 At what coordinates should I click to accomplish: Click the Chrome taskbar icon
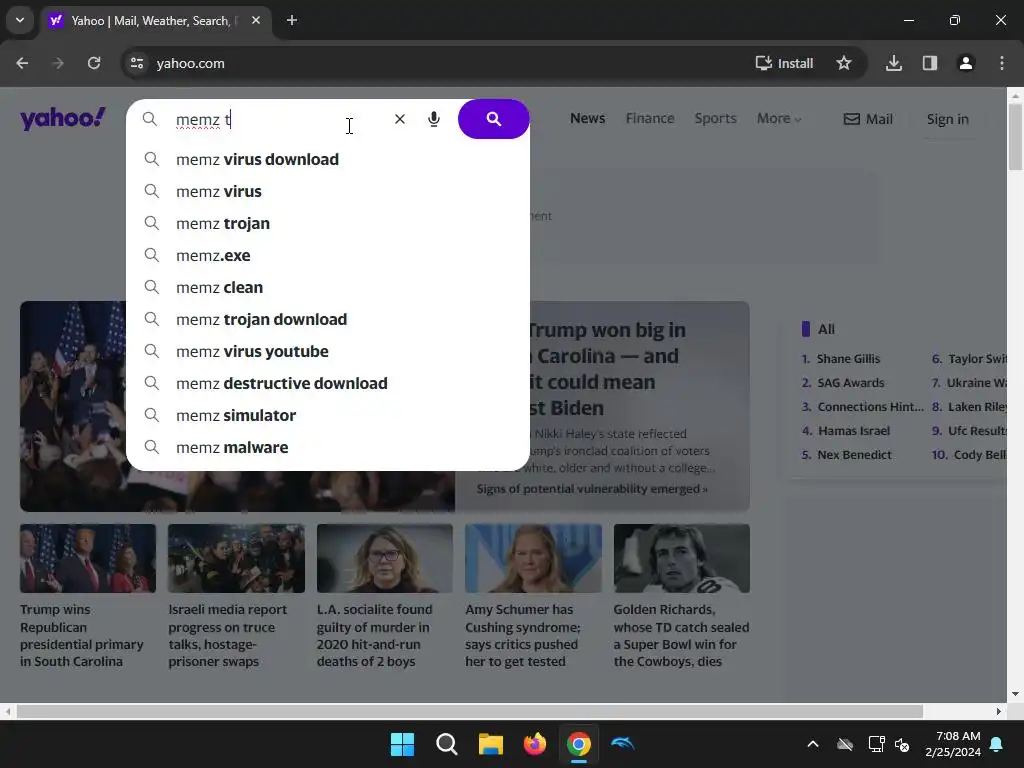point(579,744)
